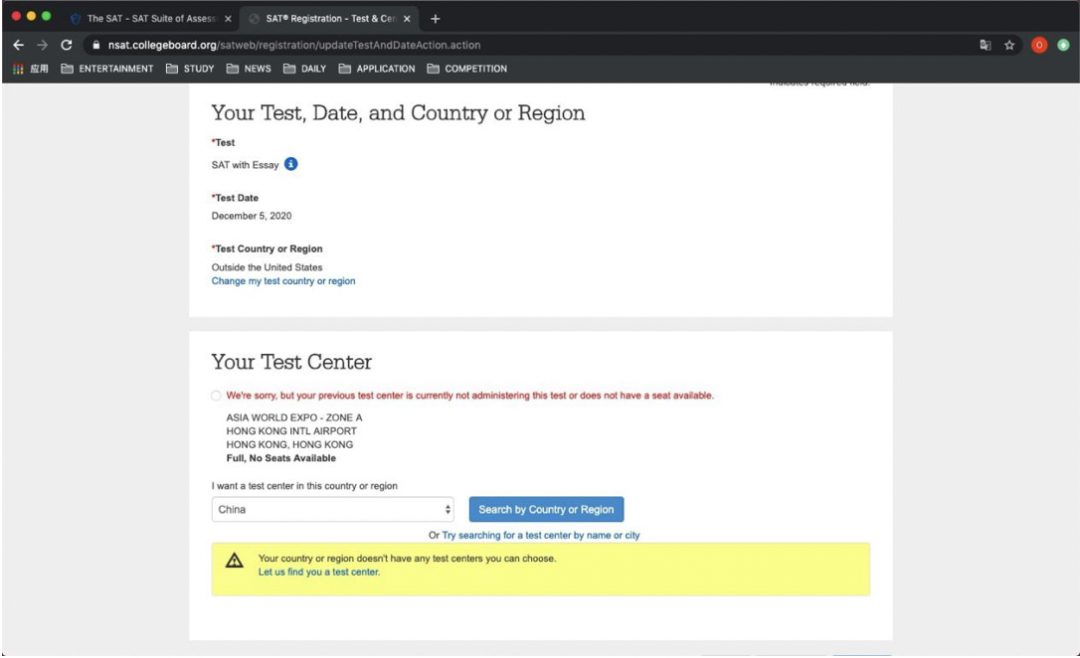Click the December 5, 2020 test date
This screenshot has height=658, width=1080.
coord(251,216)
